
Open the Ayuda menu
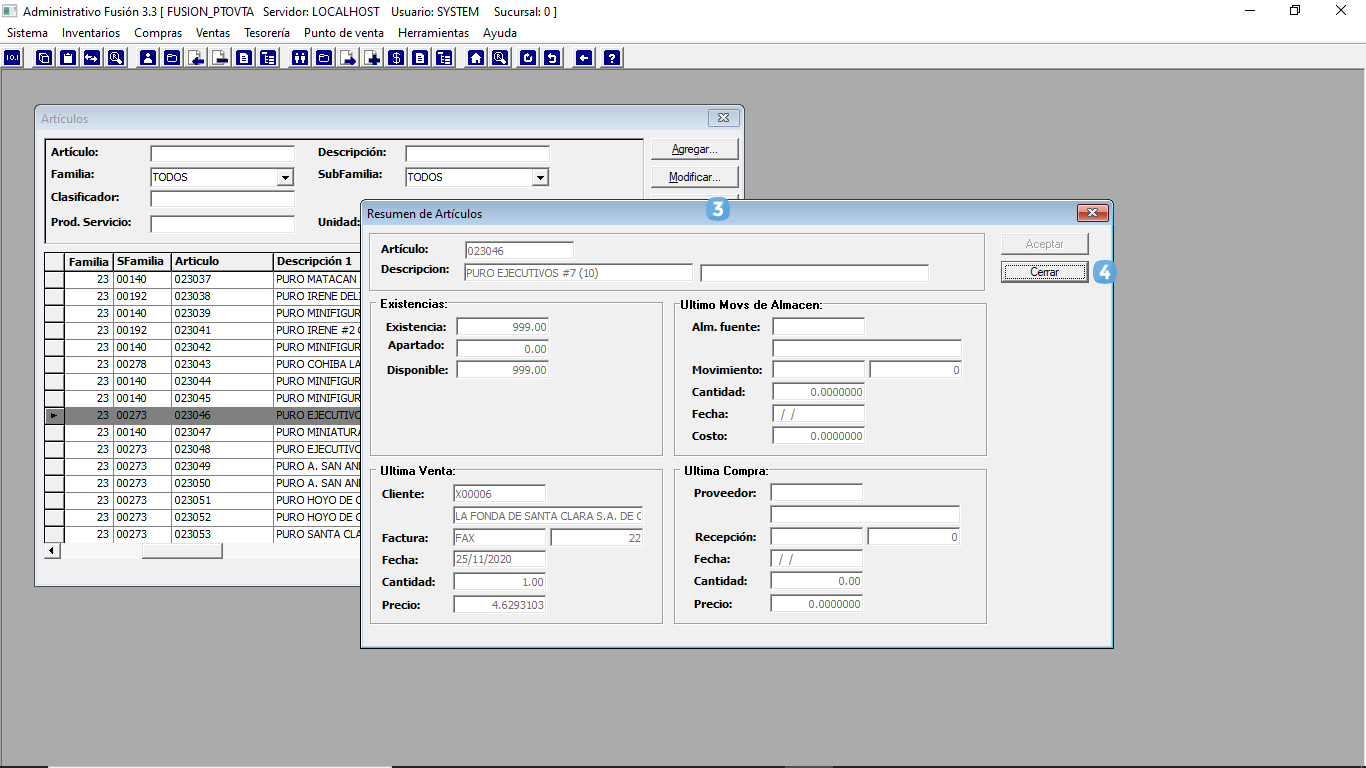(500, 33)
